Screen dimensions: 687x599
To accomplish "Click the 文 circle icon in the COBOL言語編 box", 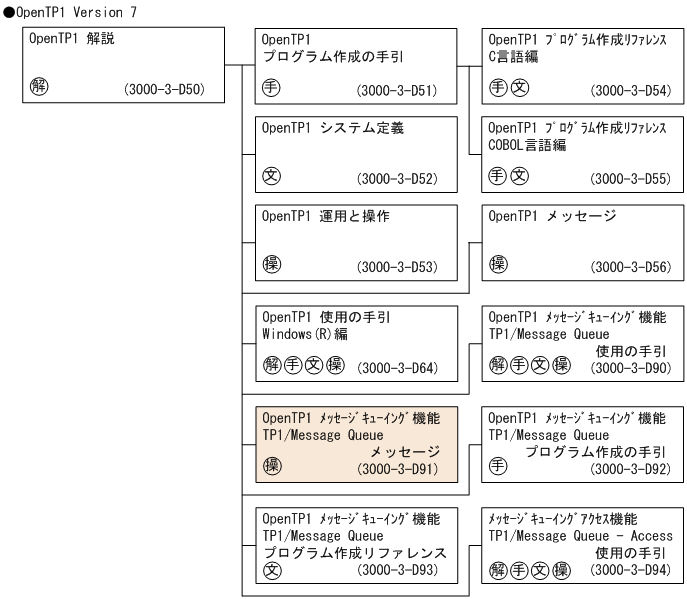I will tap(519, 176).
